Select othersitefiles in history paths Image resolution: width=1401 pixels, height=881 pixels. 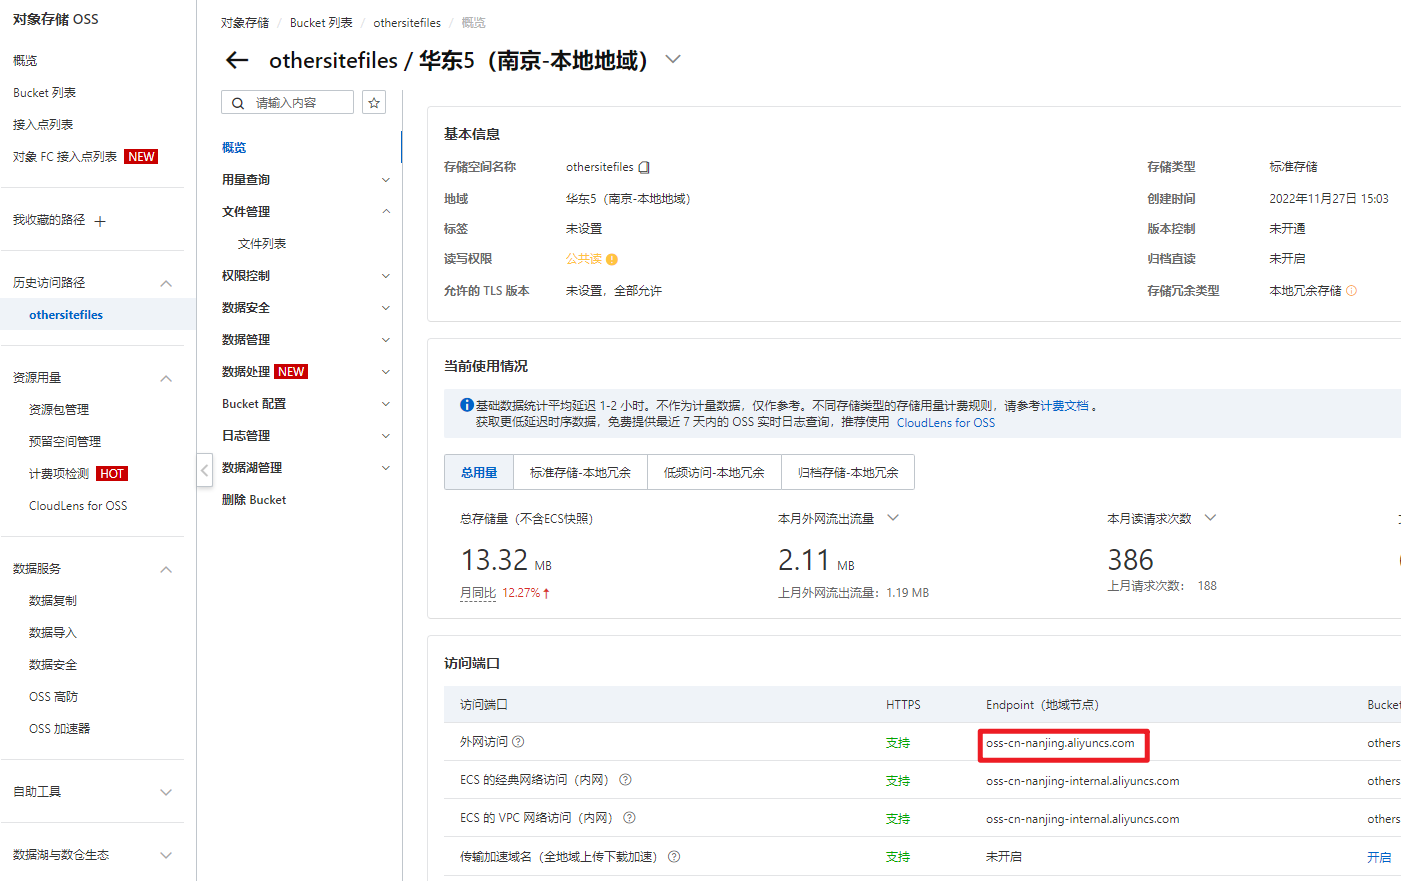[x=66, y=315]
